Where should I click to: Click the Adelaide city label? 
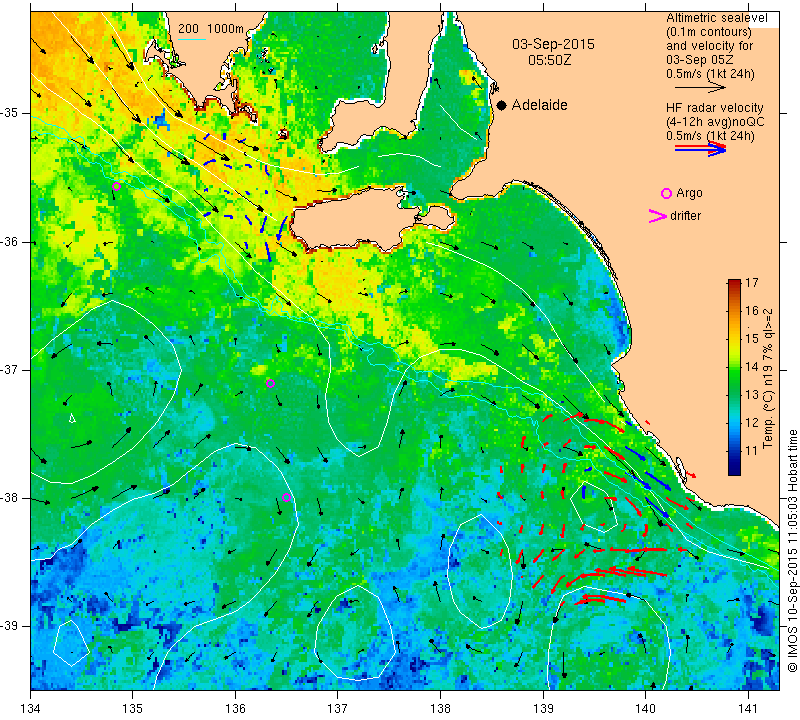click(x=539, y=105)
